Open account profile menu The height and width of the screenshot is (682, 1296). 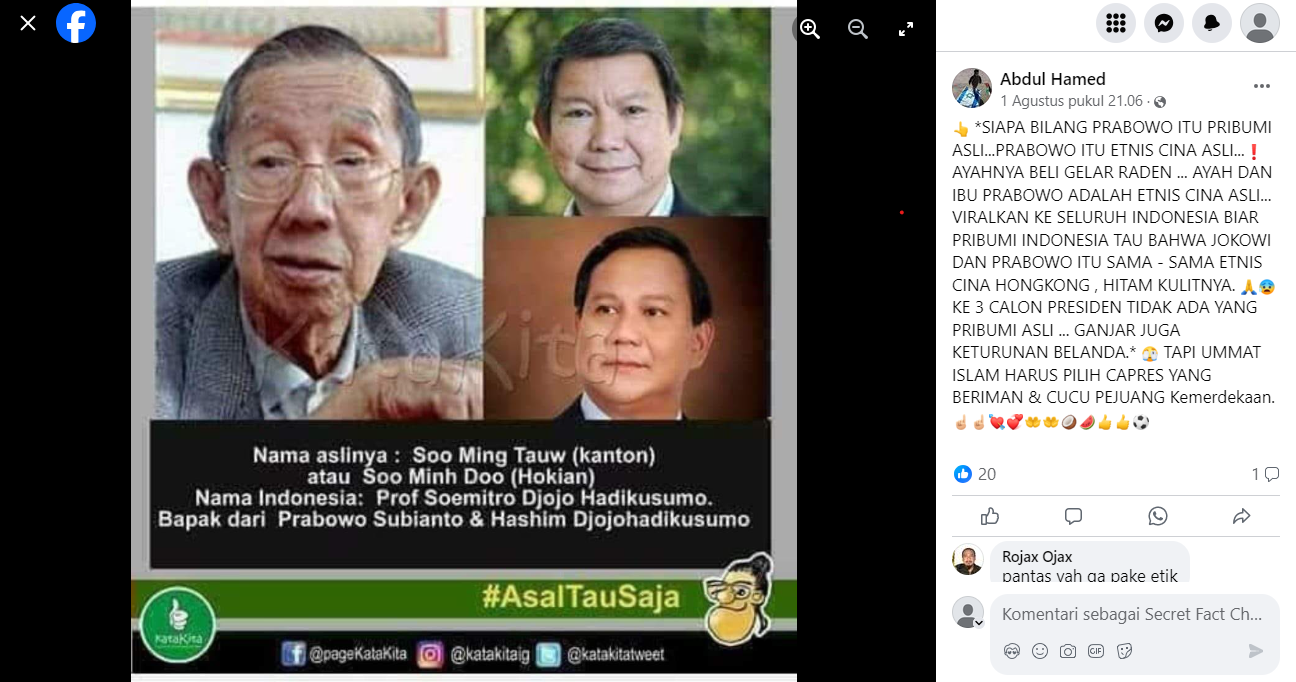pyautogui.click(x=1260, y=23)
